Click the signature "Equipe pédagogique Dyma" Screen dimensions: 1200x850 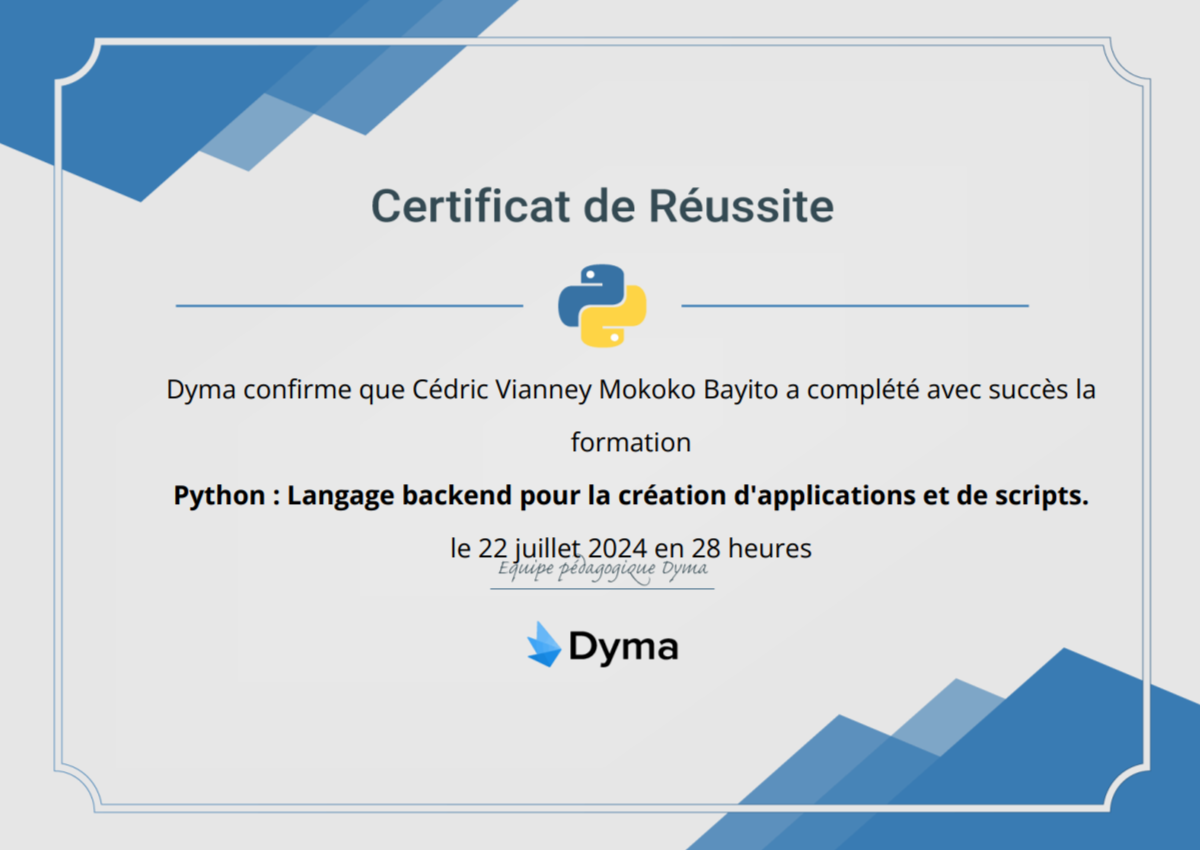(603, 570)
